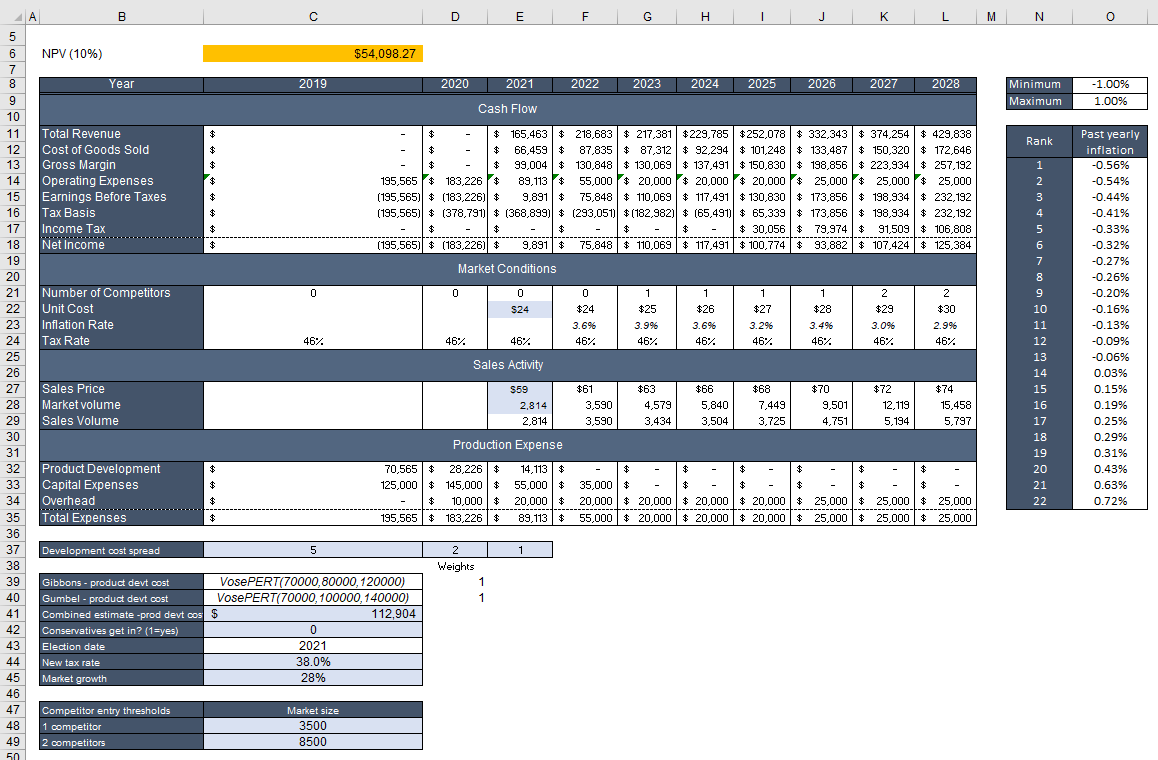
Task: Select the 1 competitor threshold value 3500
Action: tap(313, 727)
